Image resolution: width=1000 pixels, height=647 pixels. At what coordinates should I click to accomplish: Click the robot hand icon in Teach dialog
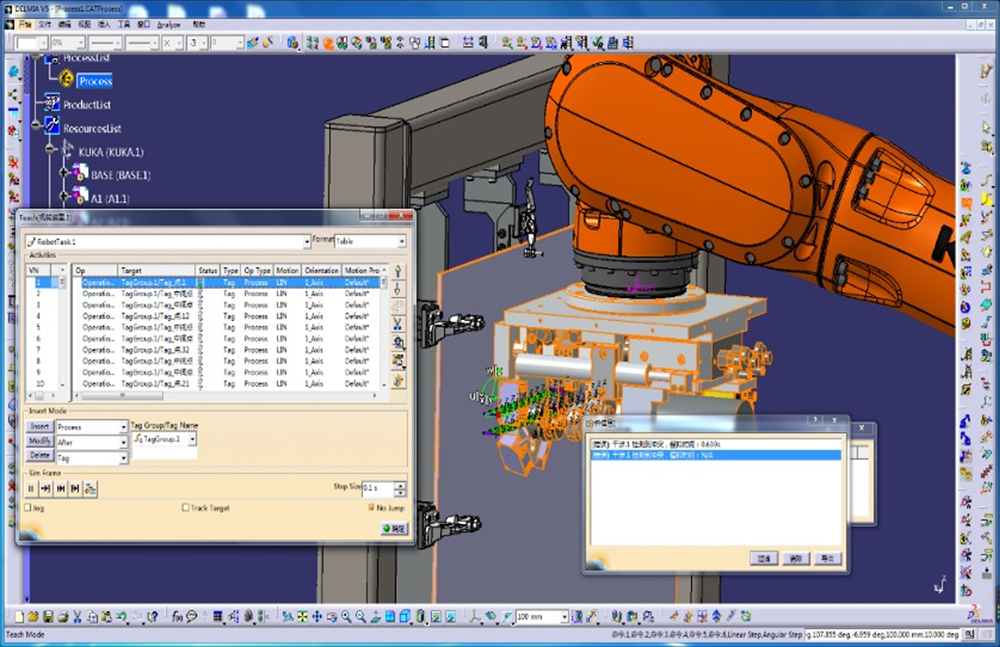pyautogui.click(x=398, y=381)
